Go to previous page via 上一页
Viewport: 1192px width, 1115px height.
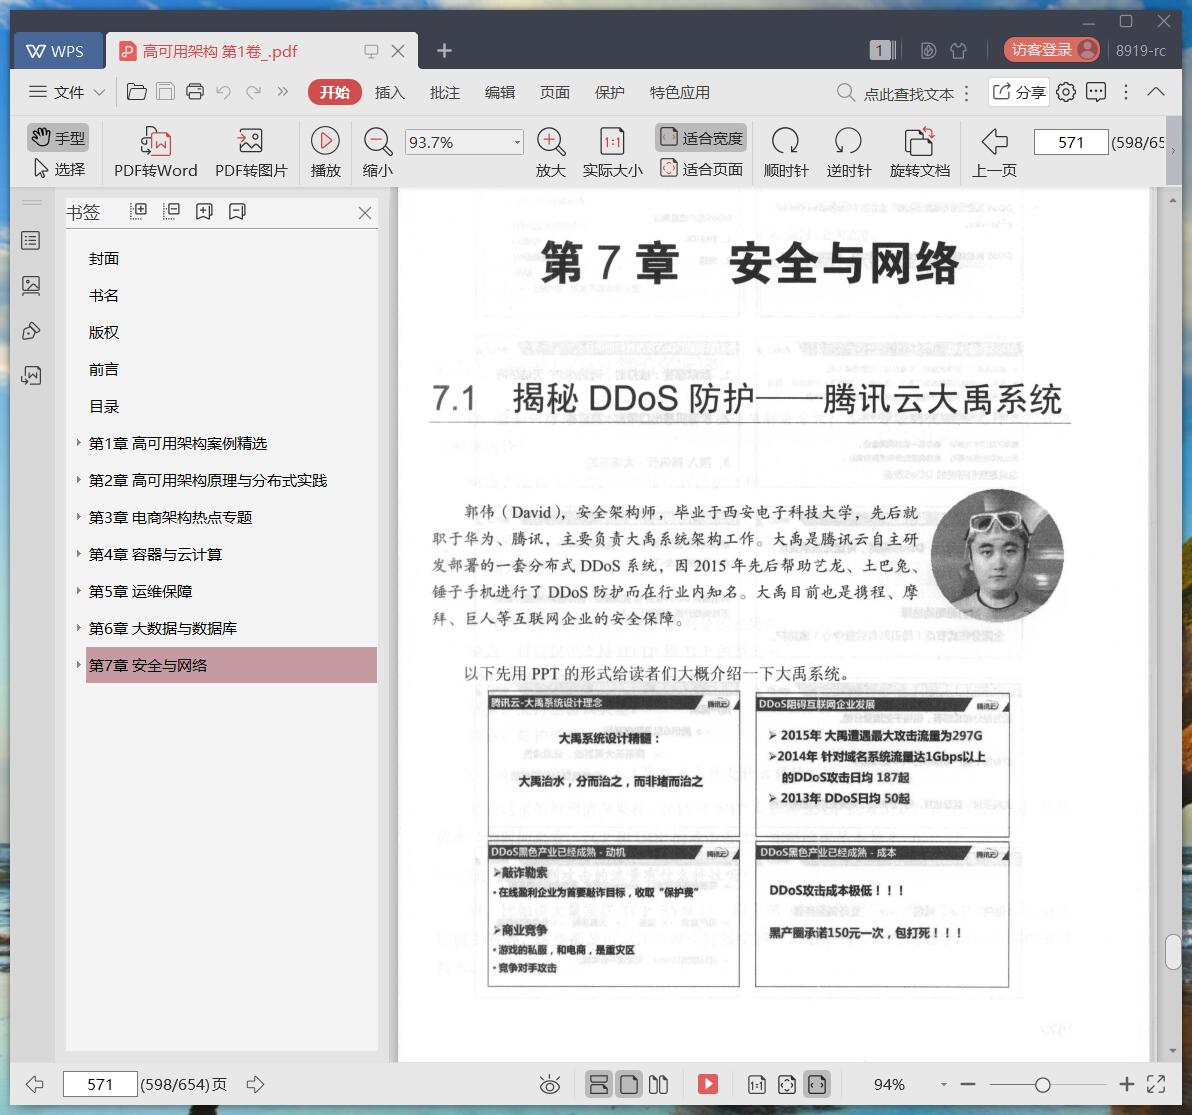pos(994,152)
